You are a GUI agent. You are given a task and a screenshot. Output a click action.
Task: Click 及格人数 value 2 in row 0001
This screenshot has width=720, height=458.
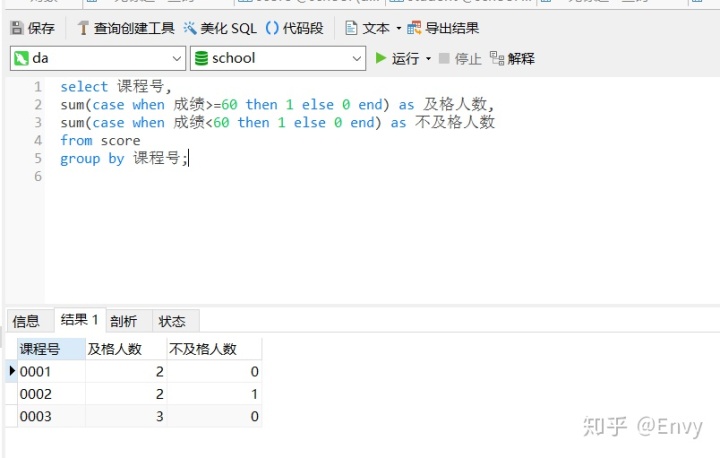click(126, 372)
